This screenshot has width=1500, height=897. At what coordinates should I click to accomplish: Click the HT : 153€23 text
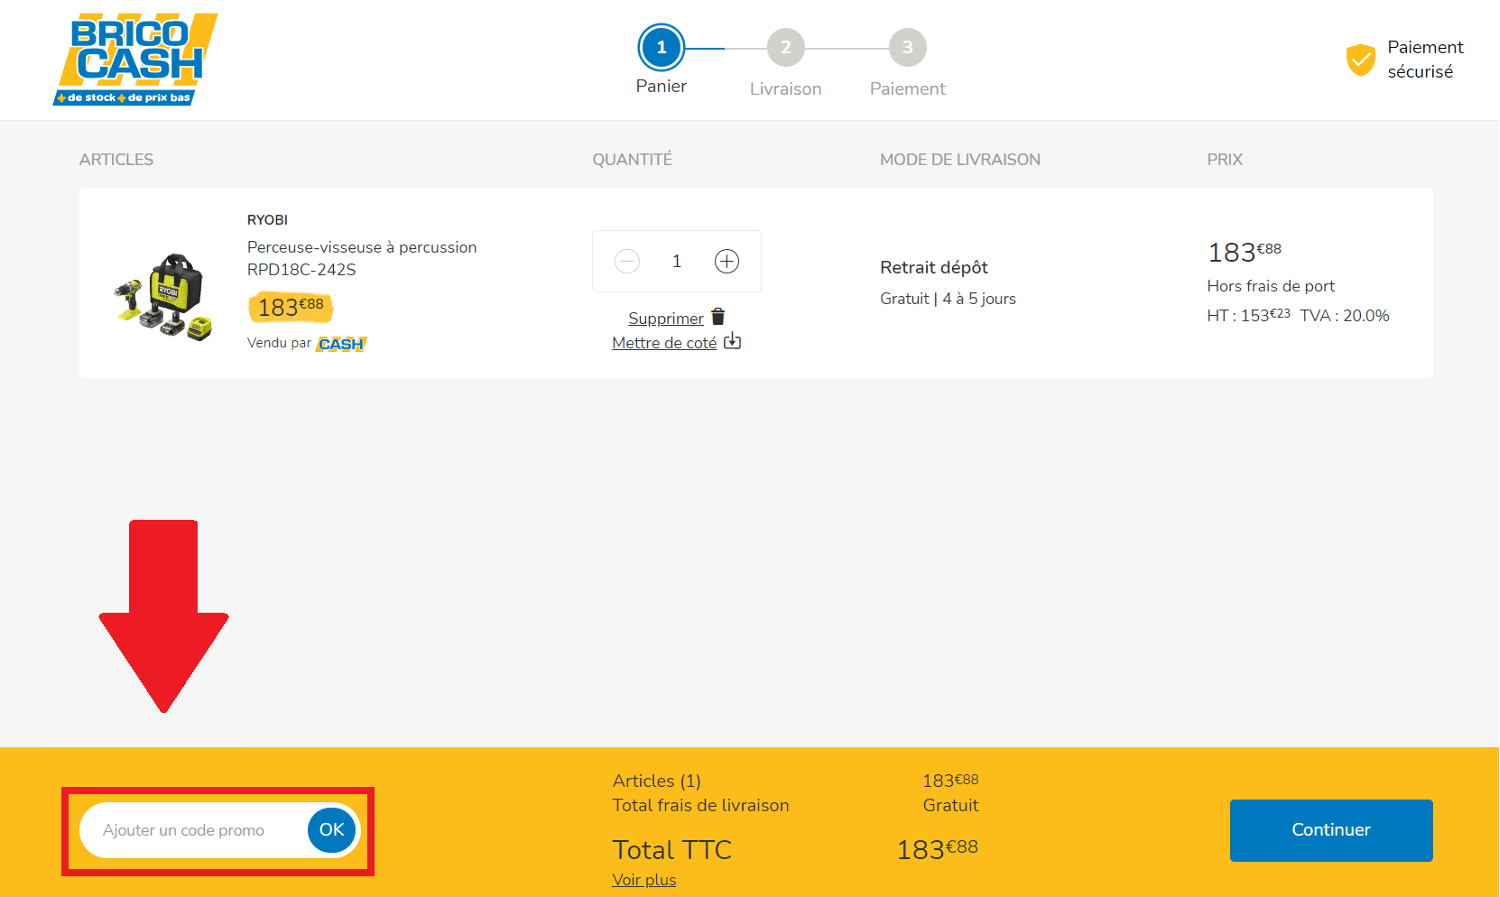1248,315
